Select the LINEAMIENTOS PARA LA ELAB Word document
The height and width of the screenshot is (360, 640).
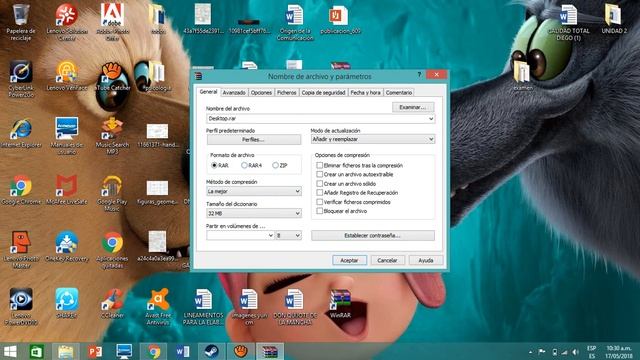tap(203, 307)
